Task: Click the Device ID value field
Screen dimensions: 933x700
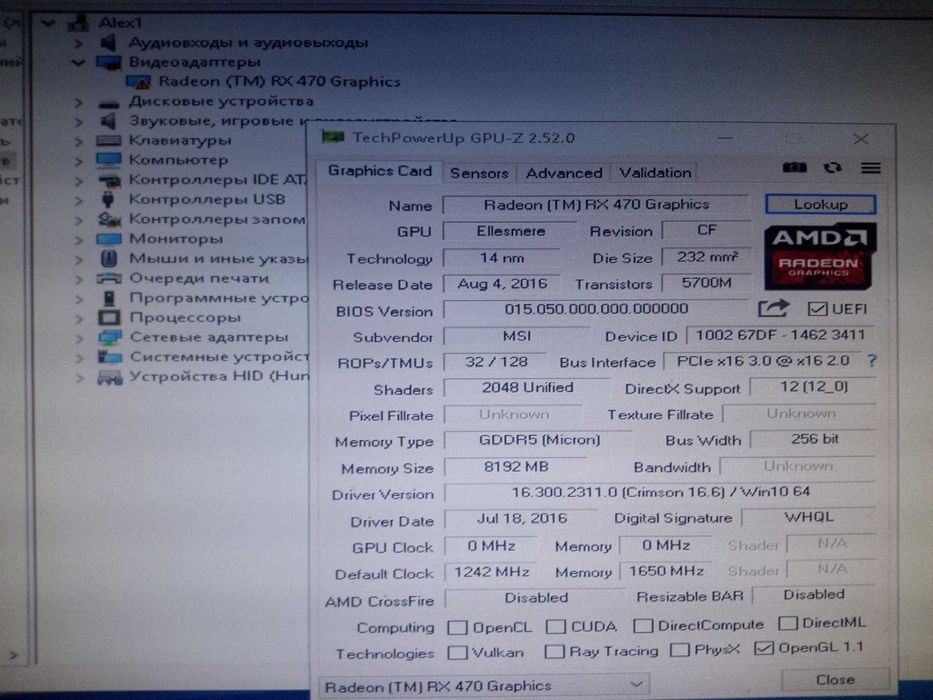Action: click(780, 335)
